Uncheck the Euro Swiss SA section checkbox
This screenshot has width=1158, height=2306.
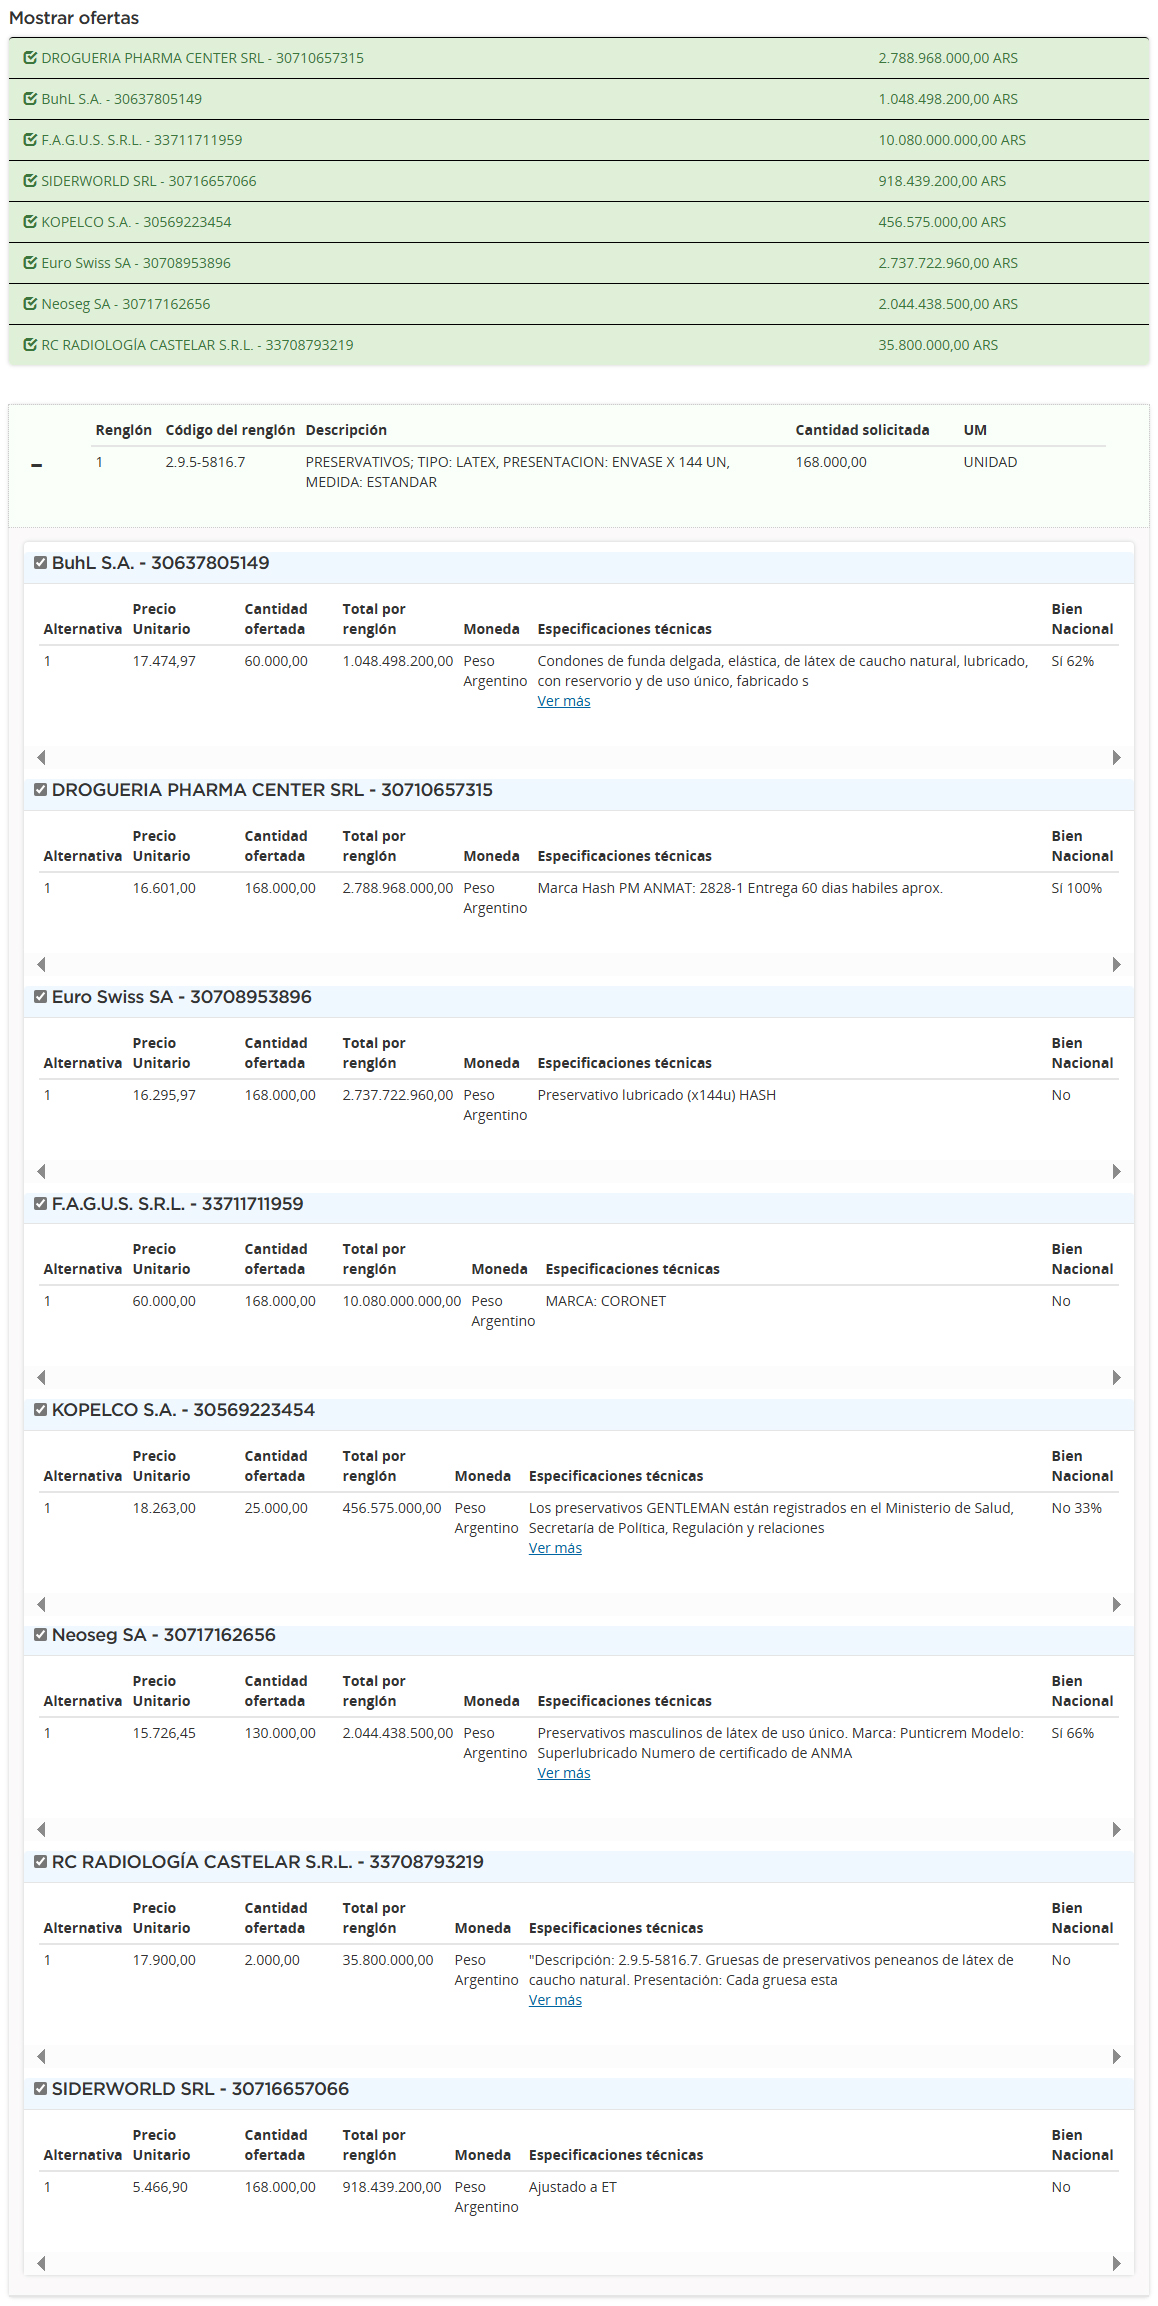41,997
